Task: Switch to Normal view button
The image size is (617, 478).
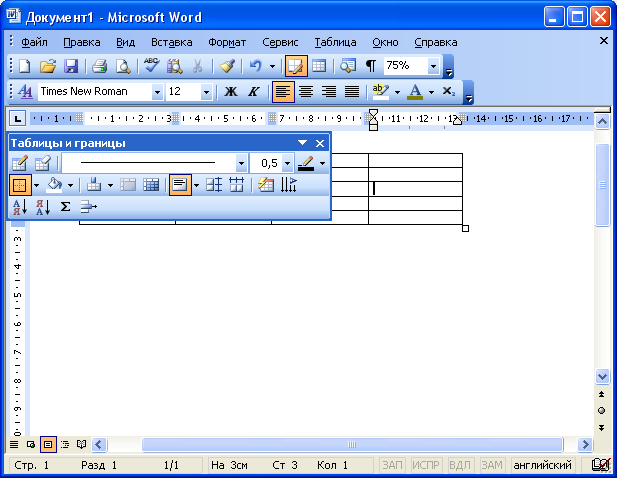Action: [14, 445]
